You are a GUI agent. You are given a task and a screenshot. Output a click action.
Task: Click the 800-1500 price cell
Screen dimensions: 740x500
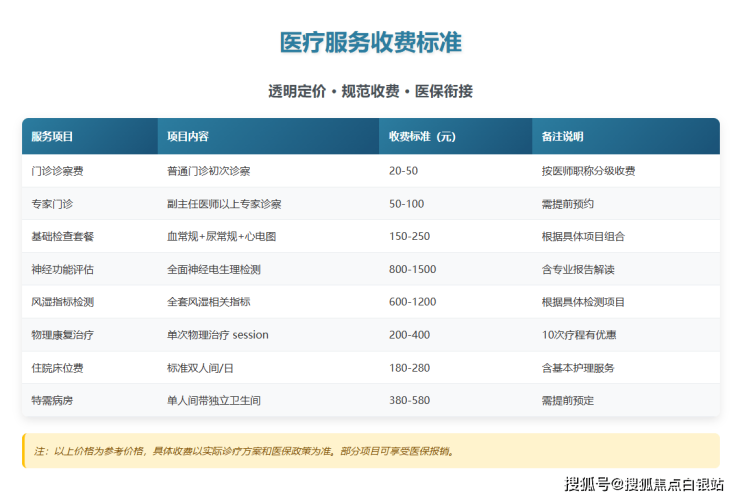pos(413,270)
